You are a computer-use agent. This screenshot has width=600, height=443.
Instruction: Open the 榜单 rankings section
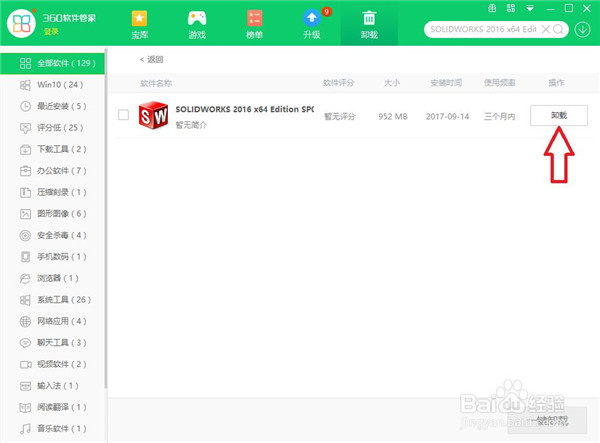pyautogui.click(x=254, y=24)
